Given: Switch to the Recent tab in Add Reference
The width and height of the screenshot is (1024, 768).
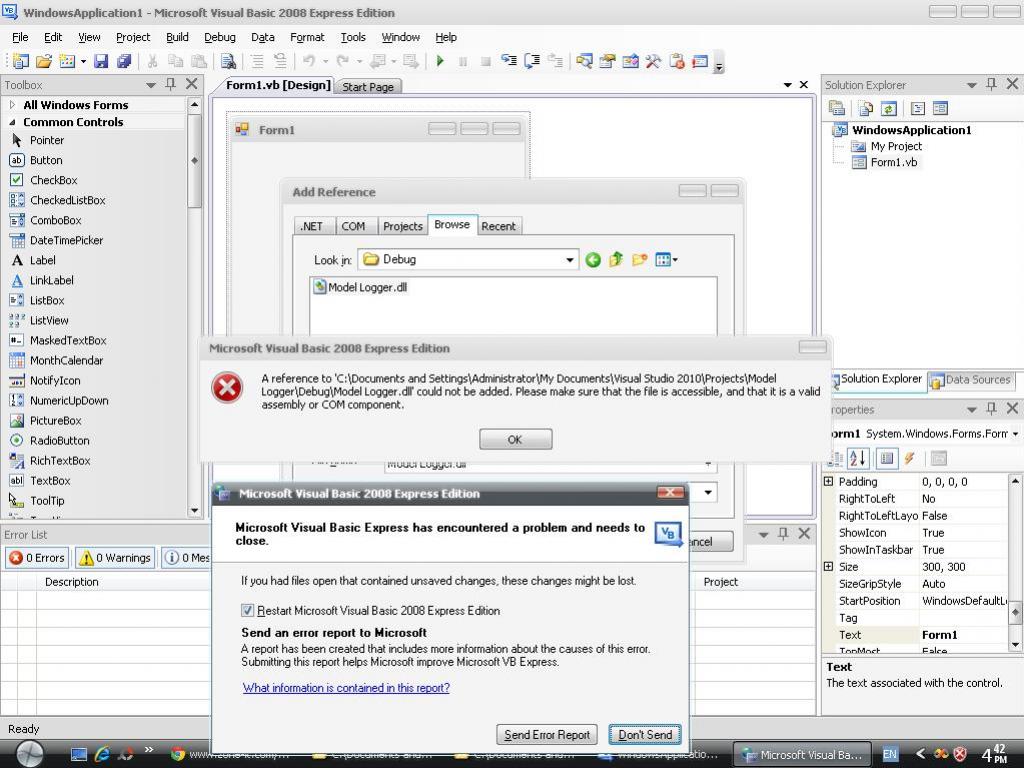Looking at the screenshot, I should pos(498,226).
